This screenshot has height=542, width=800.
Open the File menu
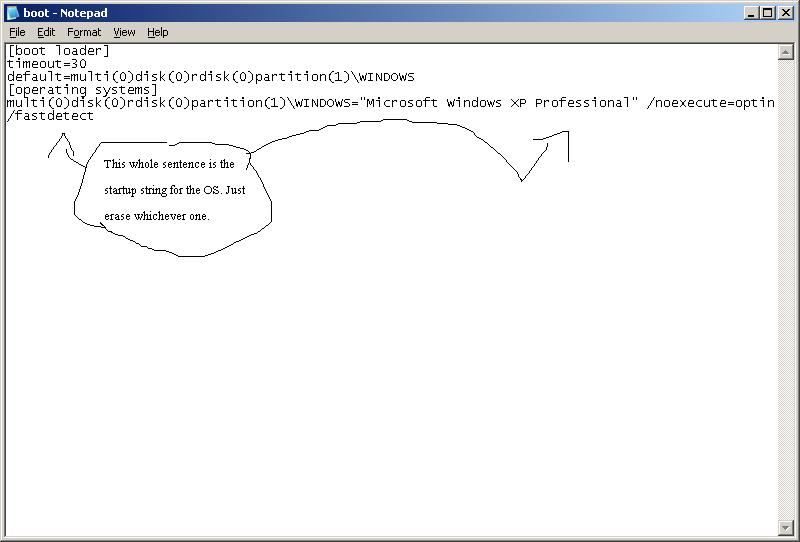pyautogui.click(x=17, y=32)
